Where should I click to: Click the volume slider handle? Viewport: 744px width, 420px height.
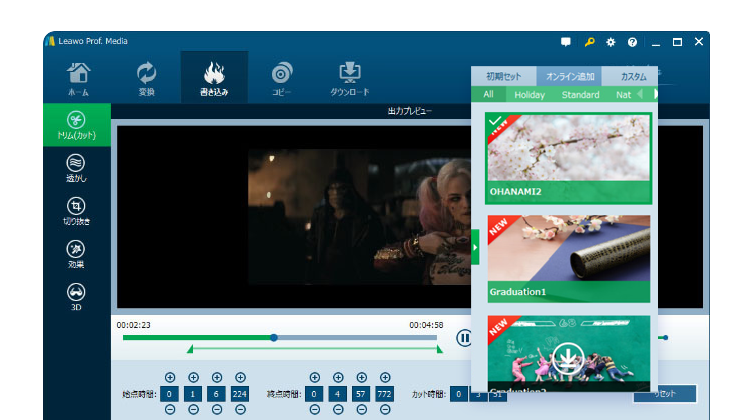[x=666, y=337]
